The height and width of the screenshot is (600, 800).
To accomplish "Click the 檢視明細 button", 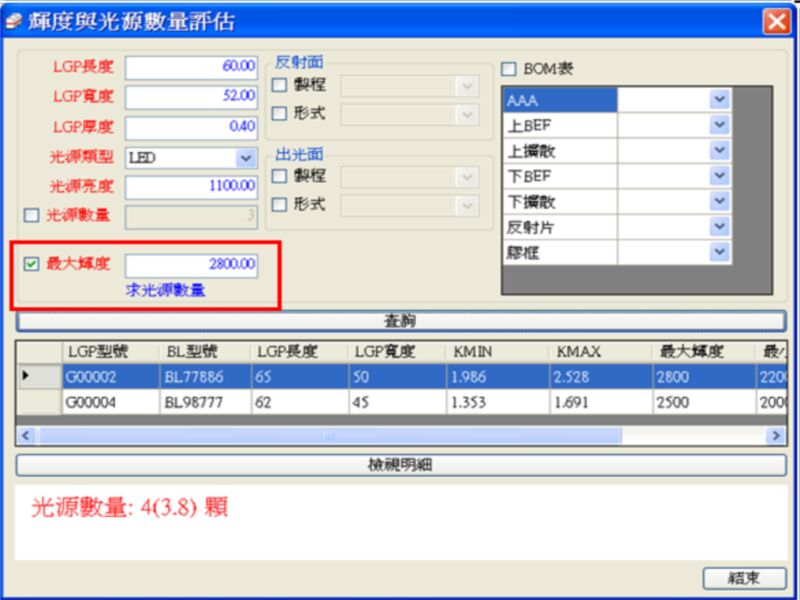I will (x=401, y=465).
